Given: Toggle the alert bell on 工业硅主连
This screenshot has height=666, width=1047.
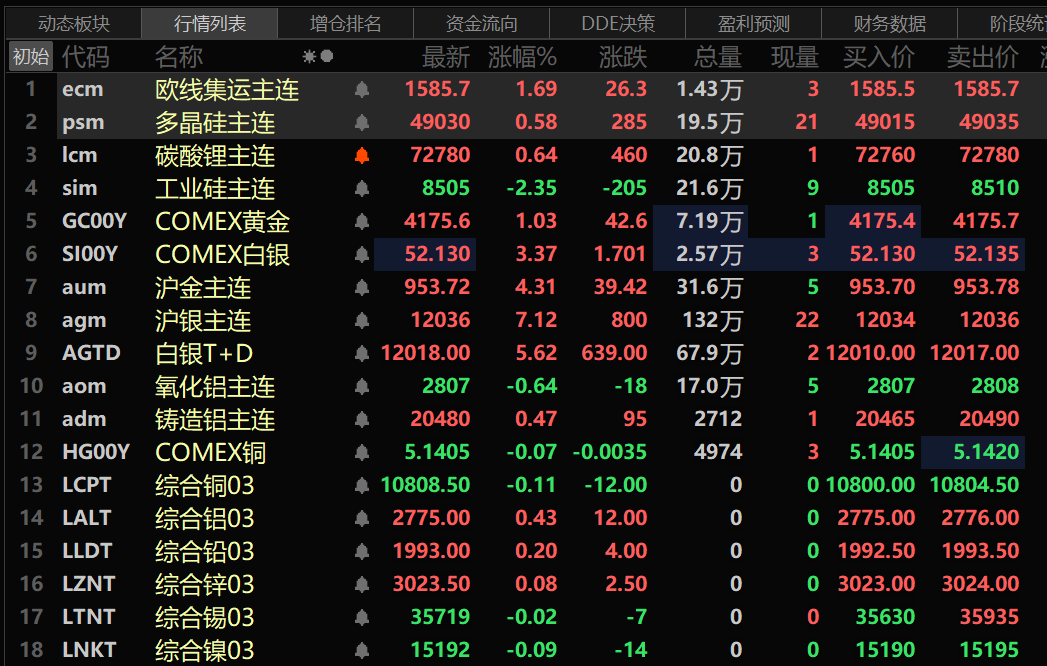Looking at the screenshot, I should pyautogui.click(x=362, y=189).
